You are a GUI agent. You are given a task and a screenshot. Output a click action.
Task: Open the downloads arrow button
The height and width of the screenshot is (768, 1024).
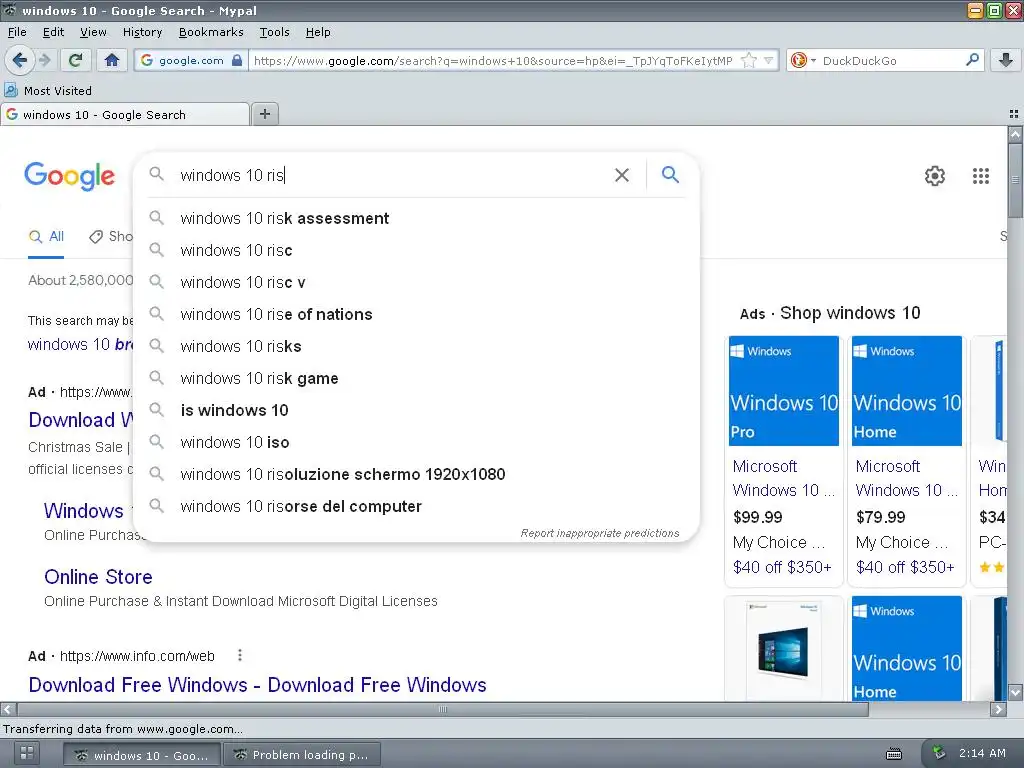pyautogui.click(x=1006, y=60)
